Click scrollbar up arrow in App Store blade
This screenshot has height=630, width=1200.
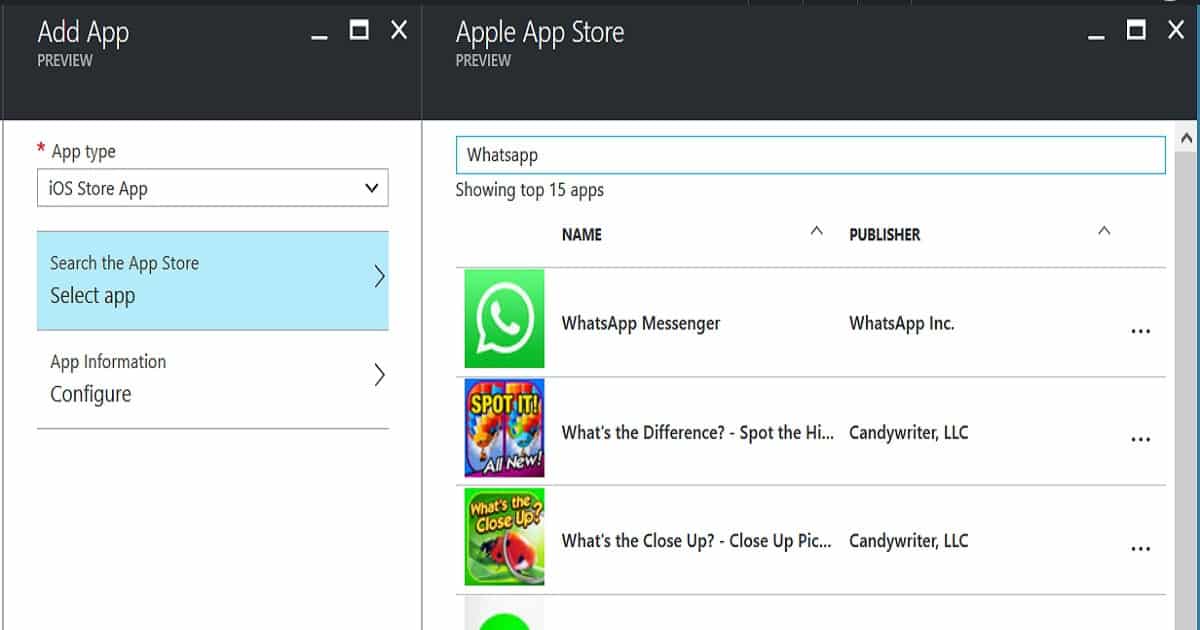pos(1187,138)
